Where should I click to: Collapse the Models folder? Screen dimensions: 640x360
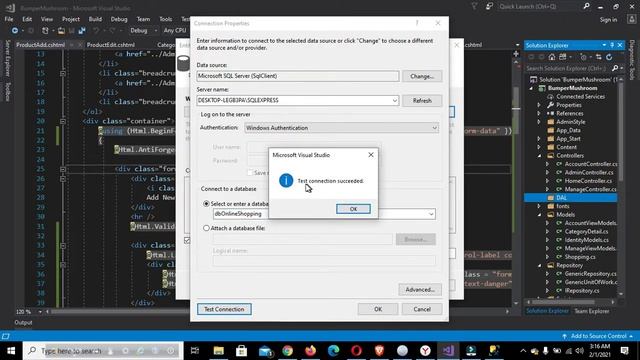point(539,214)
